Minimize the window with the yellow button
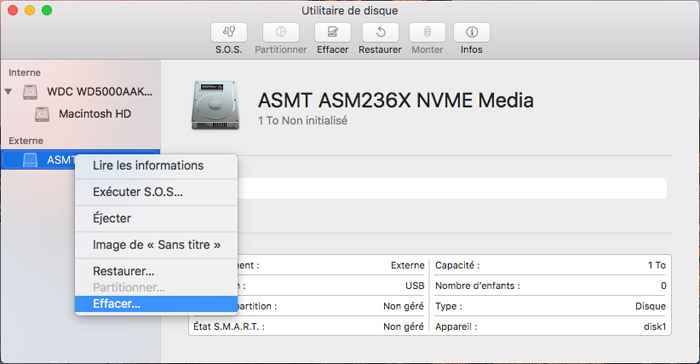 (x=30, y=10)
